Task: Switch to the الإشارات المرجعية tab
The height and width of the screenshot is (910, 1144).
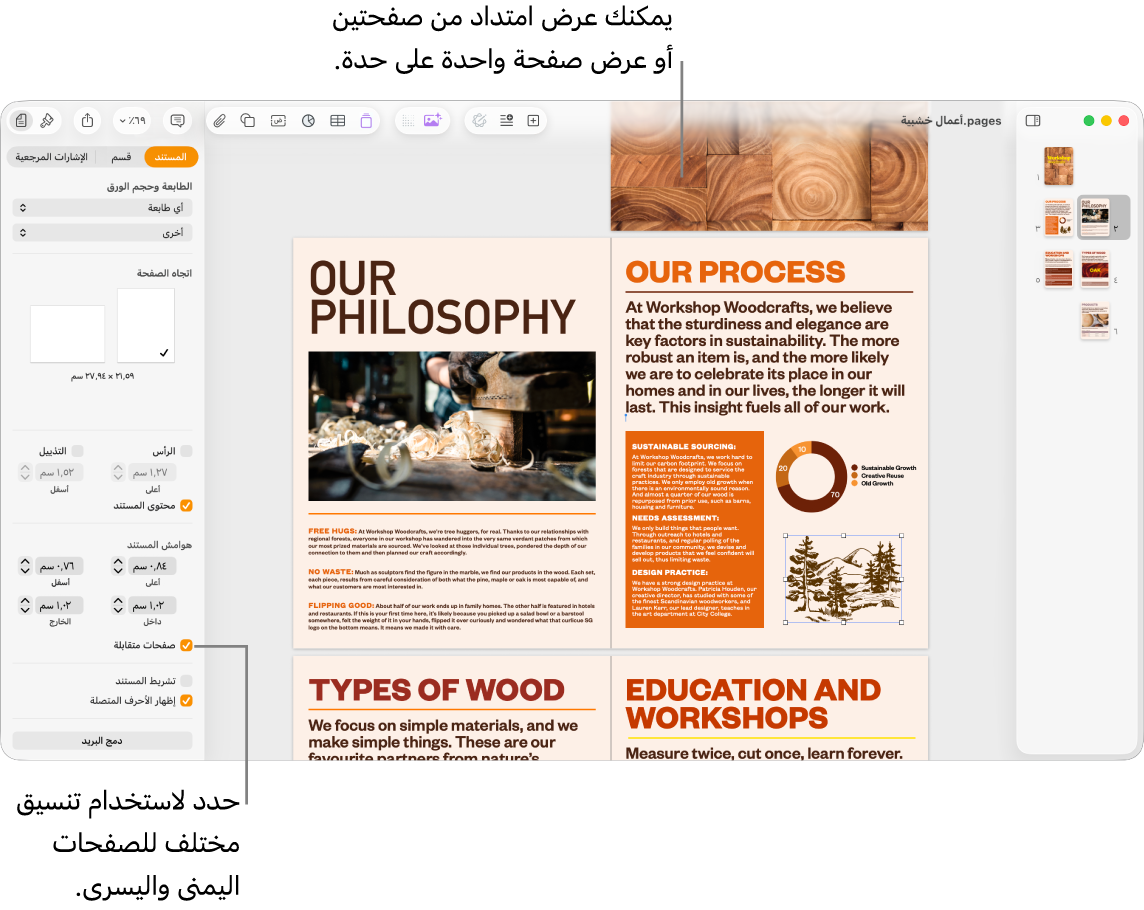Action: [52, 157]
